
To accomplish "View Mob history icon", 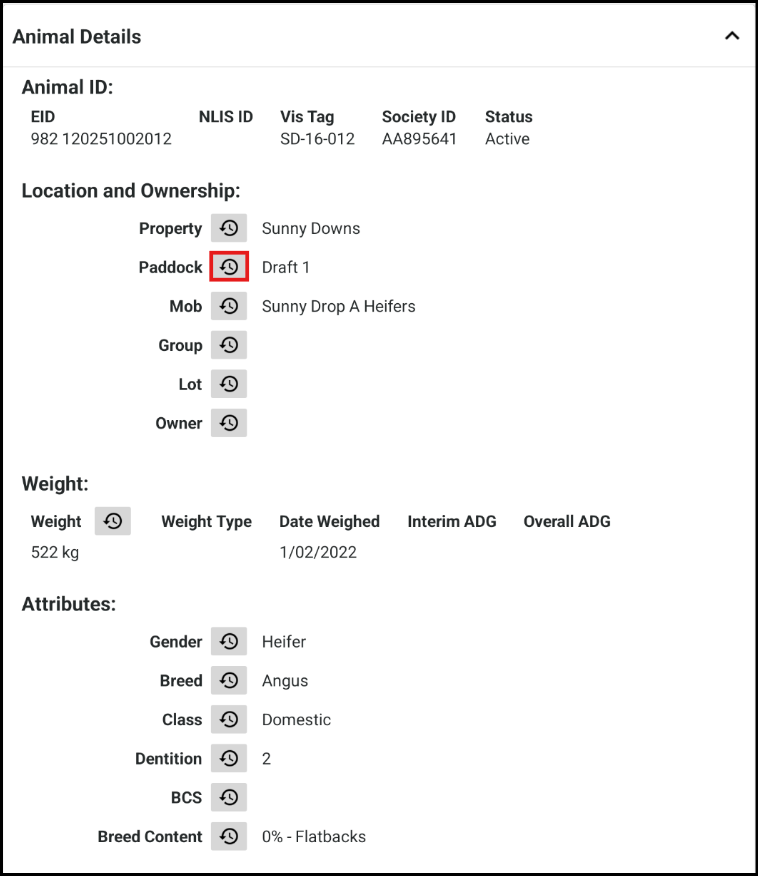I will (x=229, y=306).
